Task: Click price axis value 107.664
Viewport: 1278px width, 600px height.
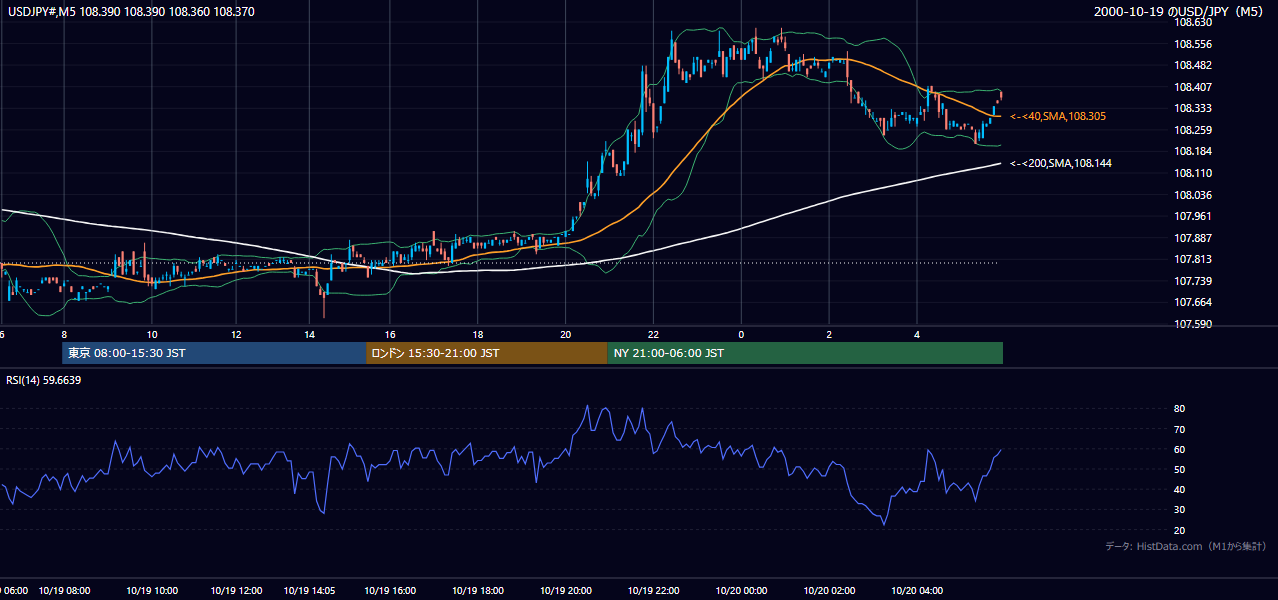Action: click(1193, 302)
